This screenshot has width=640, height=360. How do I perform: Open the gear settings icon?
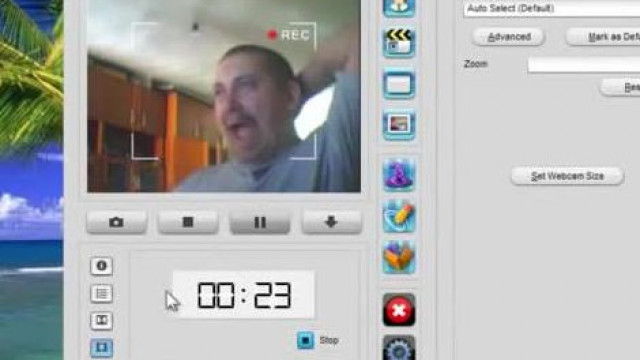pyautogui.click(x=399, y=348)
